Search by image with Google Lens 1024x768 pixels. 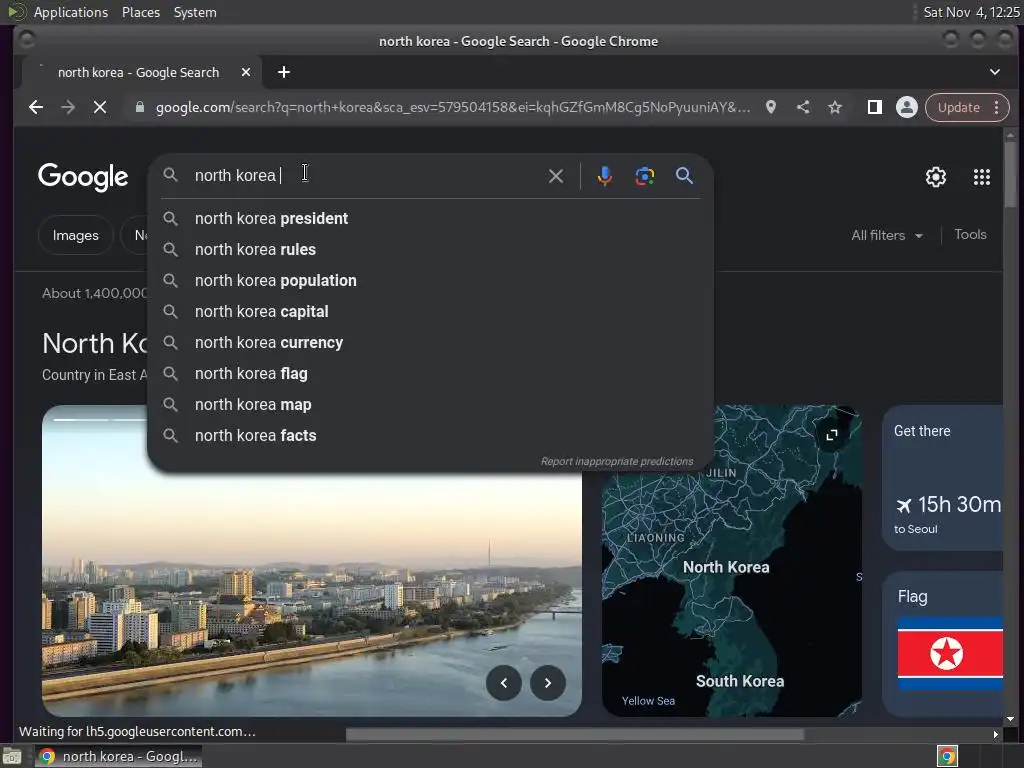(x=645, y=176)
